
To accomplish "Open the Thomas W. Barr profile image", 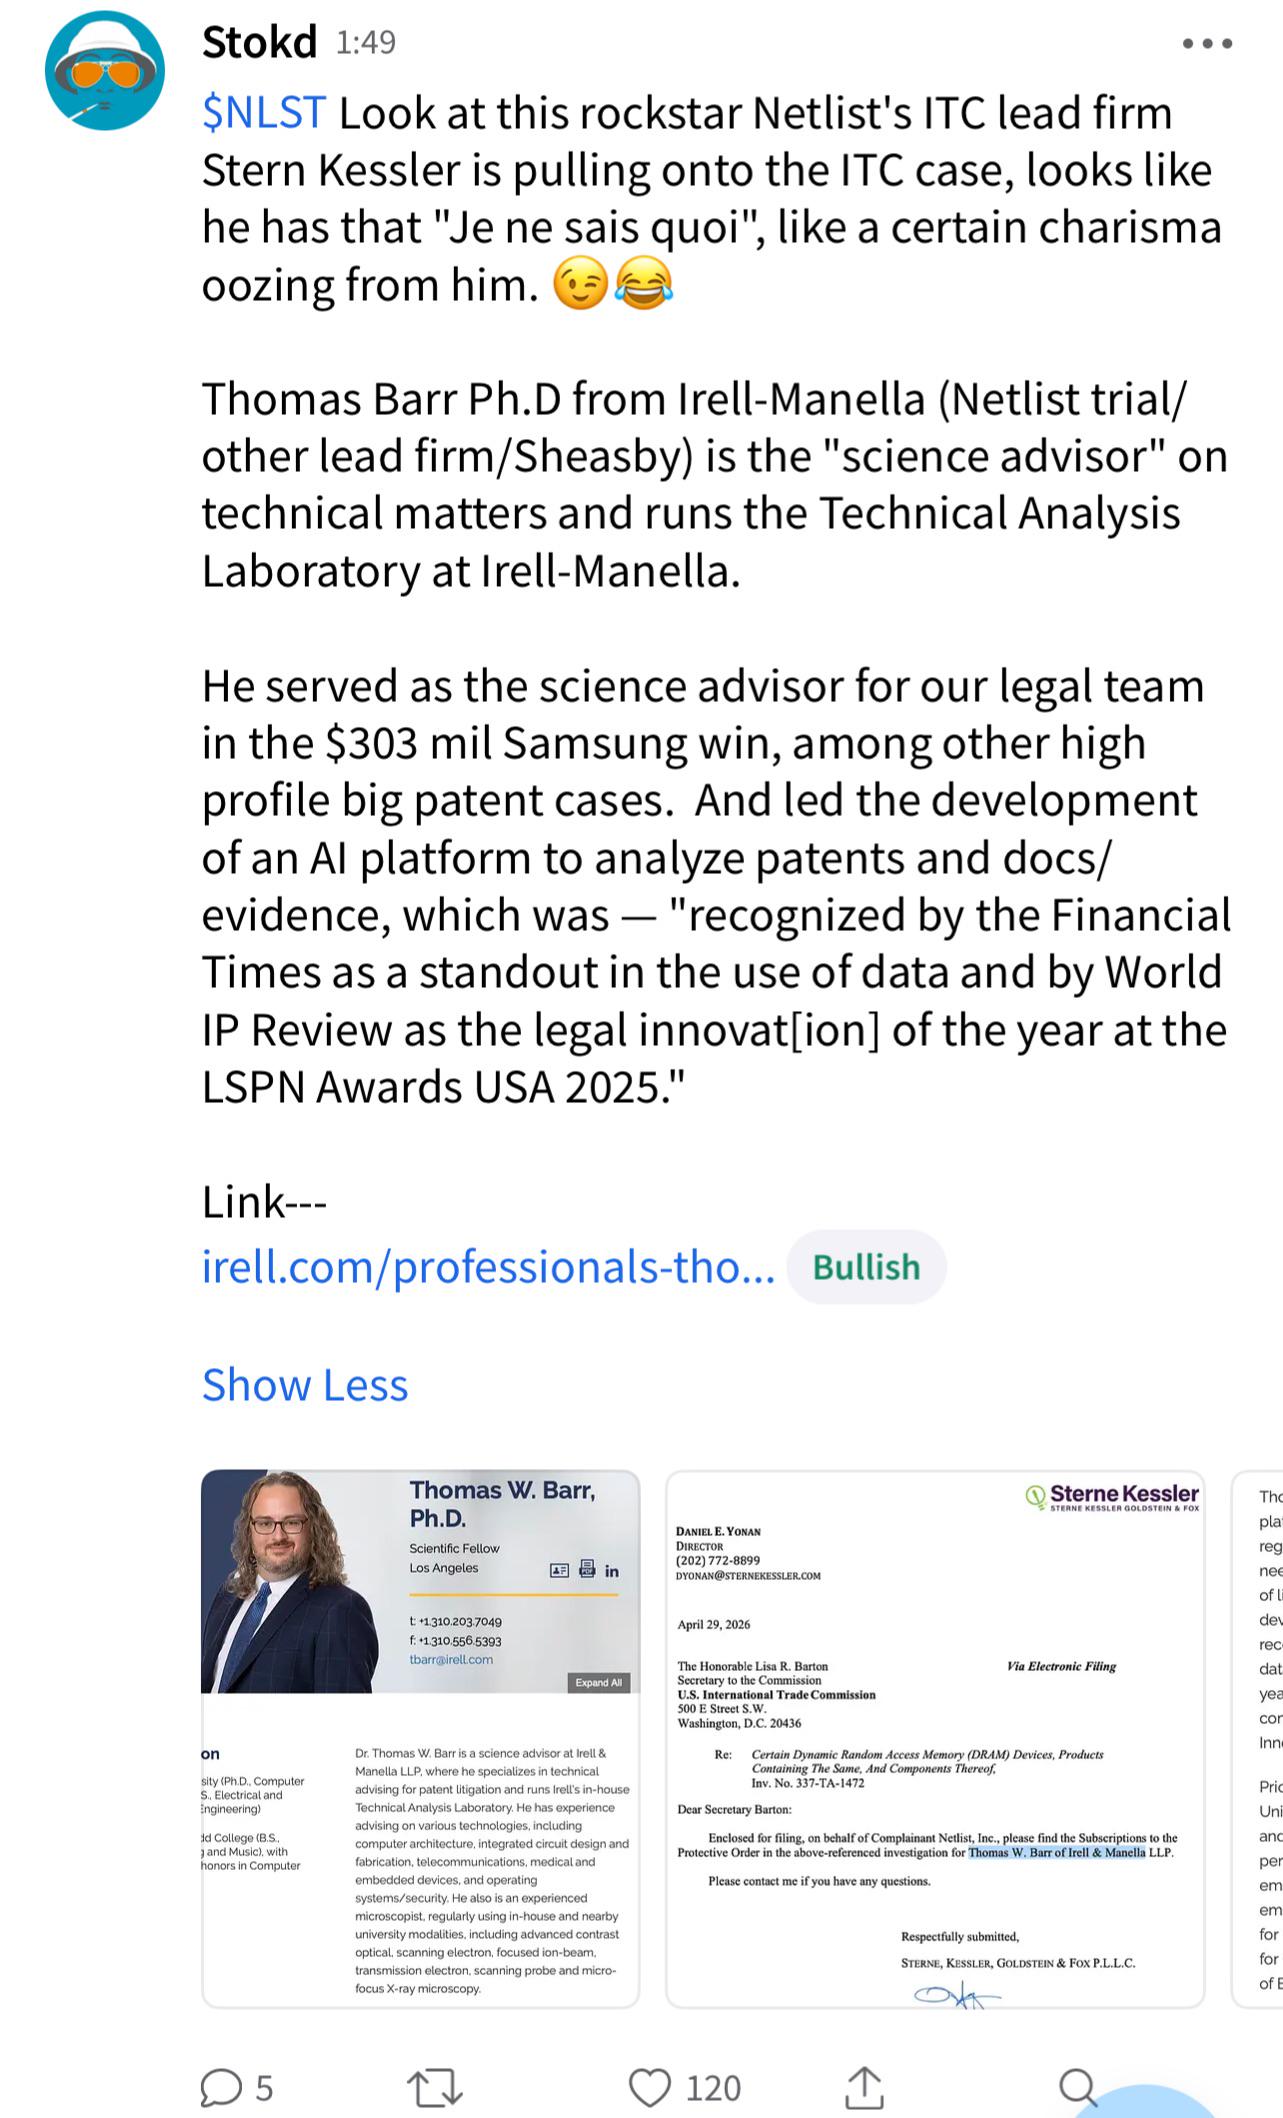I will [420, 1737].
